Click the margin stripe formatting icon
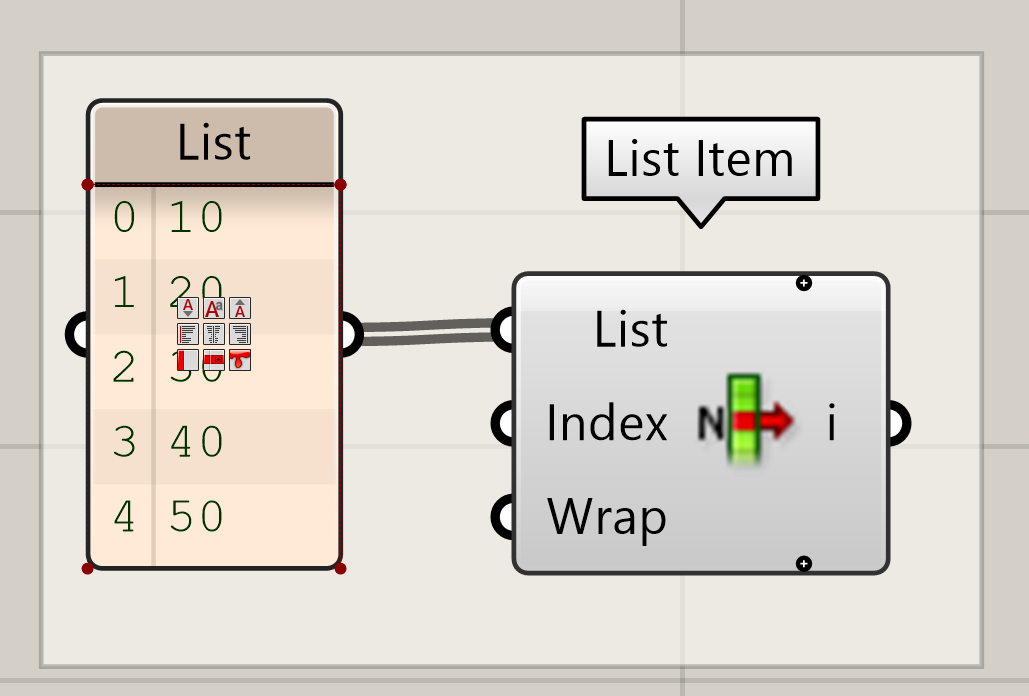Viewport: 1029px width, 696px height. [x=188, y=360]
